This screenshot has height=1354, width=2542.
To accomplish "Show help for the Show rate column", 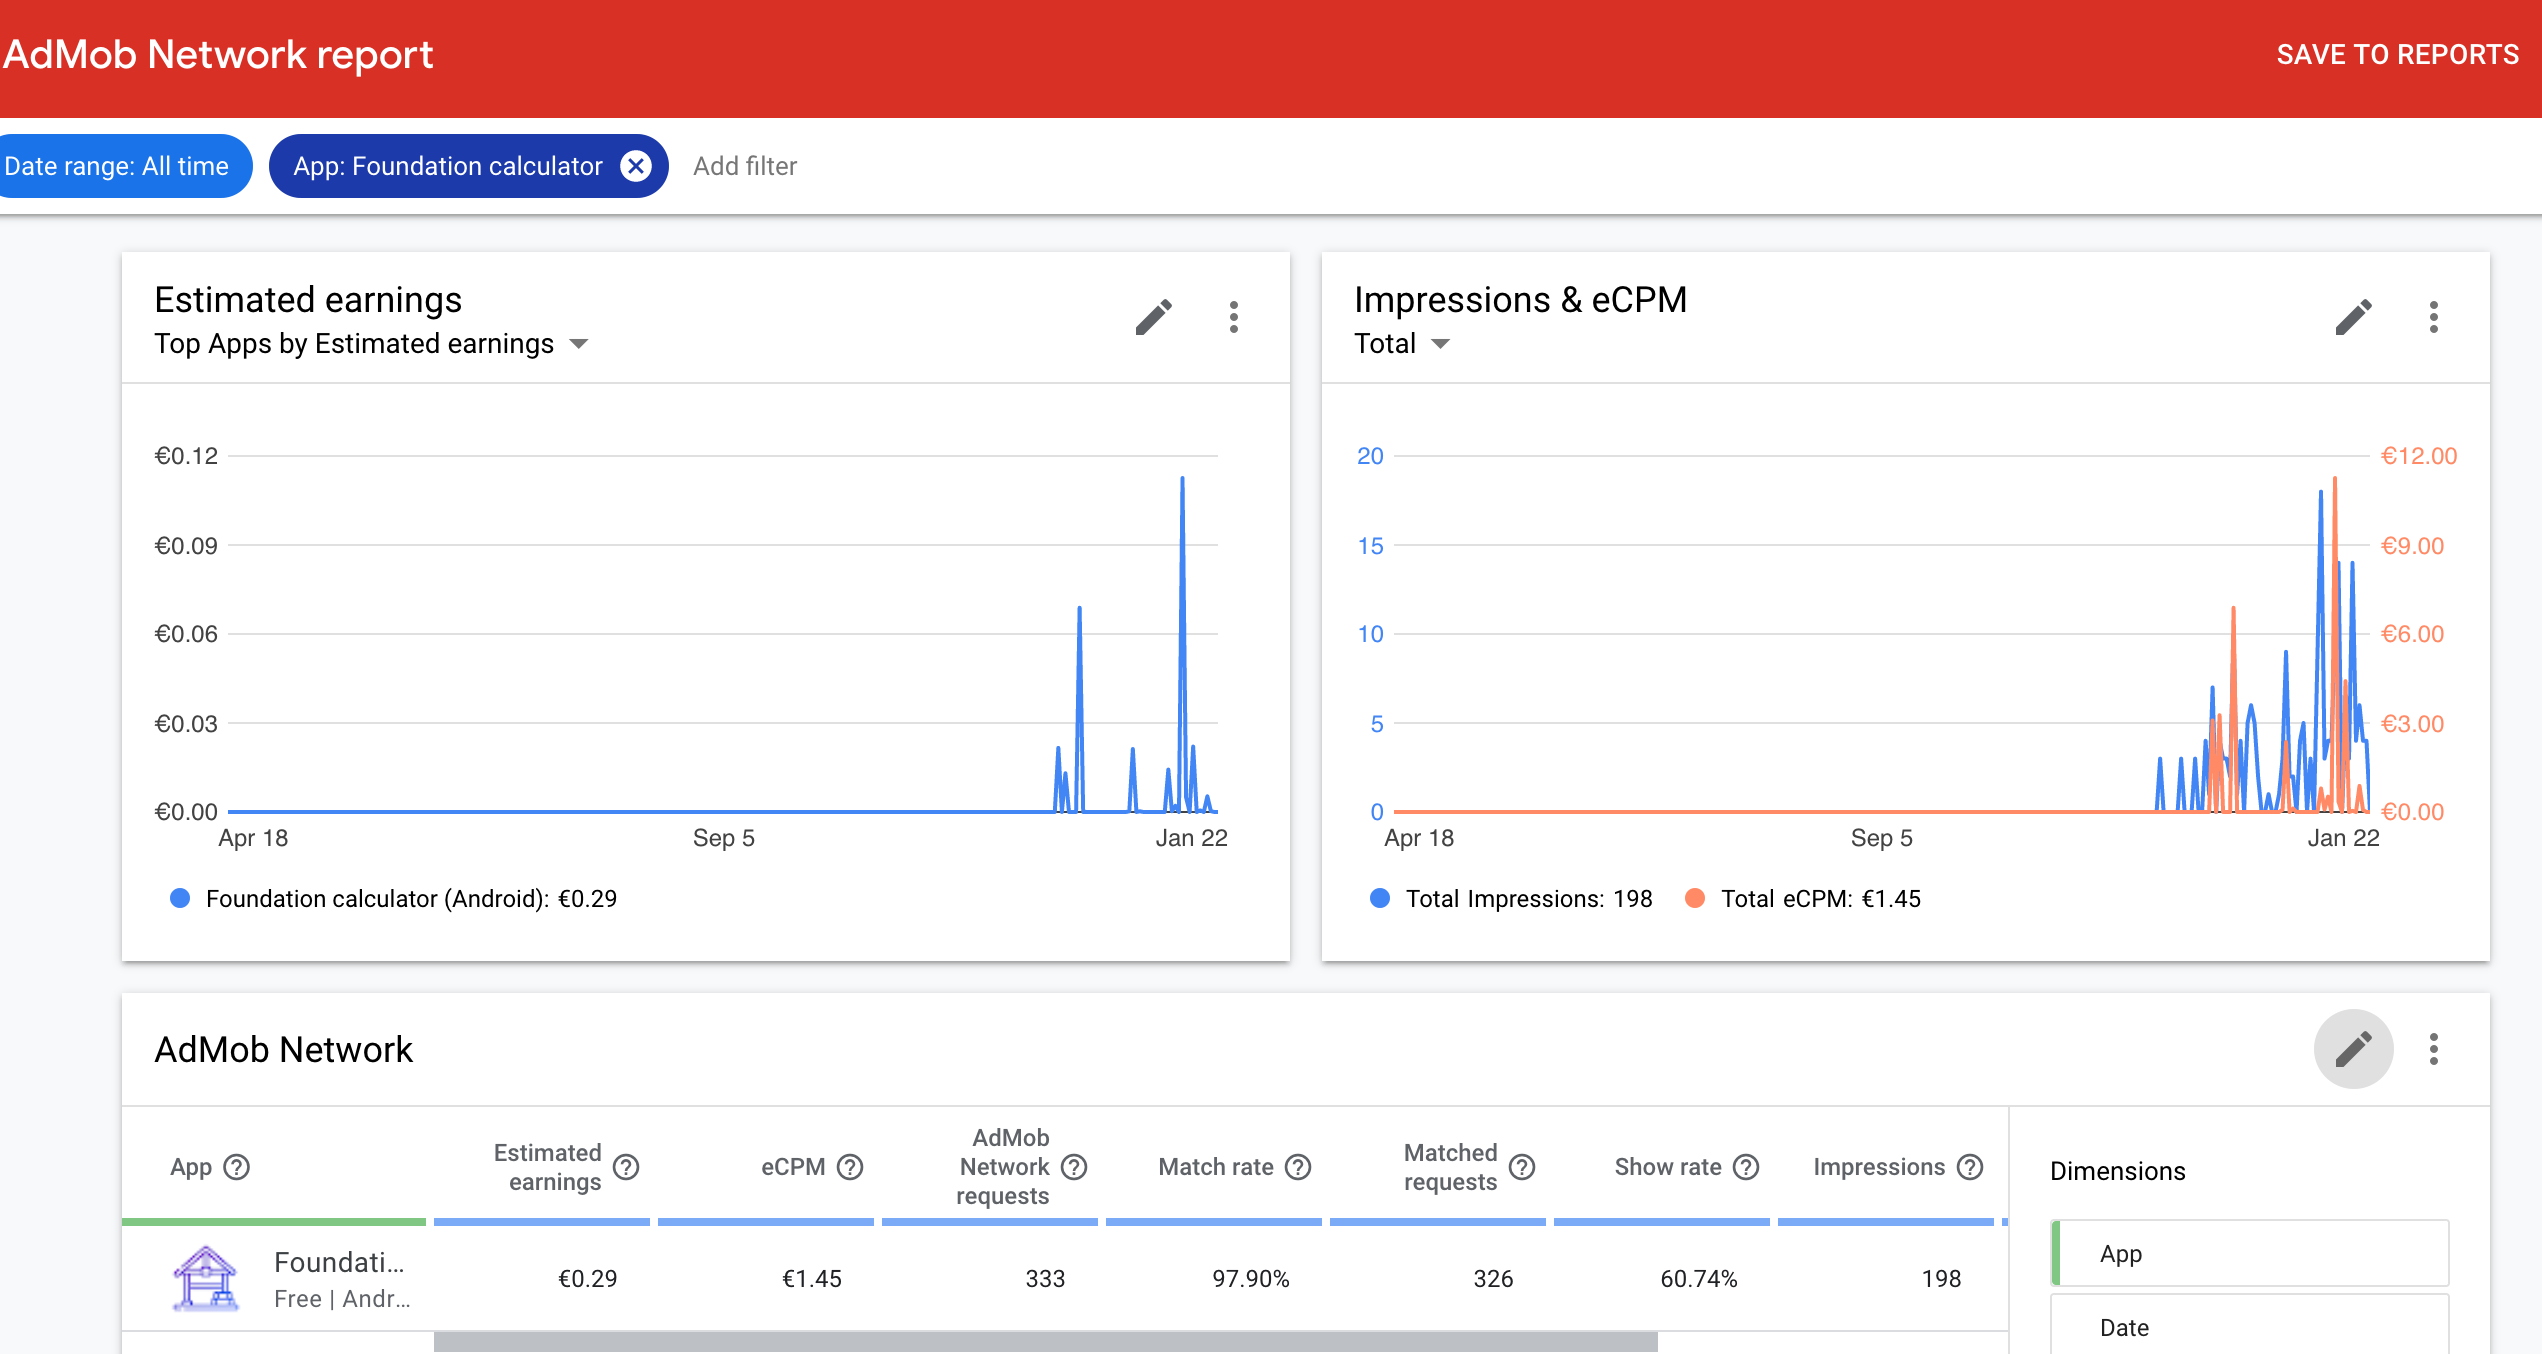I will point(1746,1167).
